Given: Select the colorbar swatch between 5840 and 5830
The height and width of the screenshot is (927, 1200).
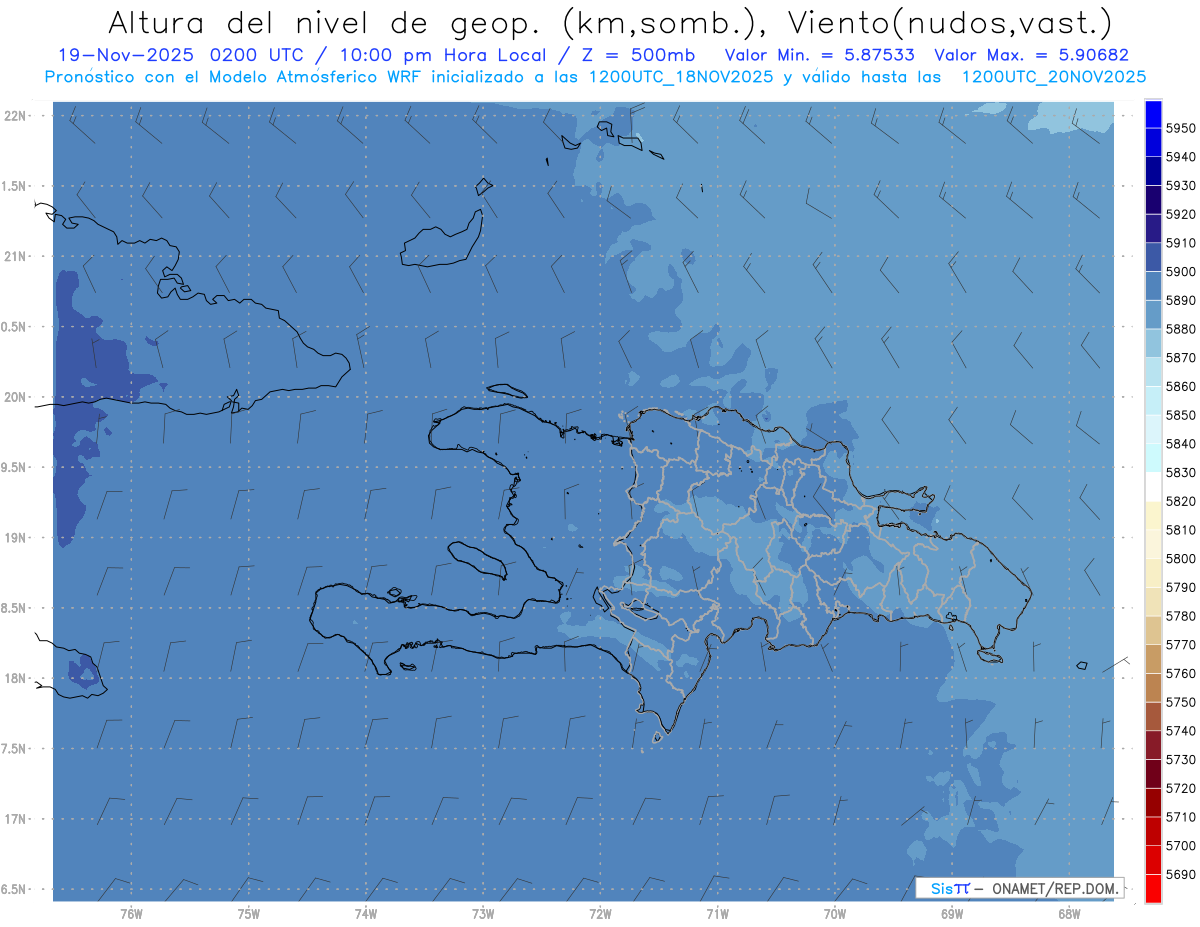Looking at the screenshot, I should pos(1153,458).
